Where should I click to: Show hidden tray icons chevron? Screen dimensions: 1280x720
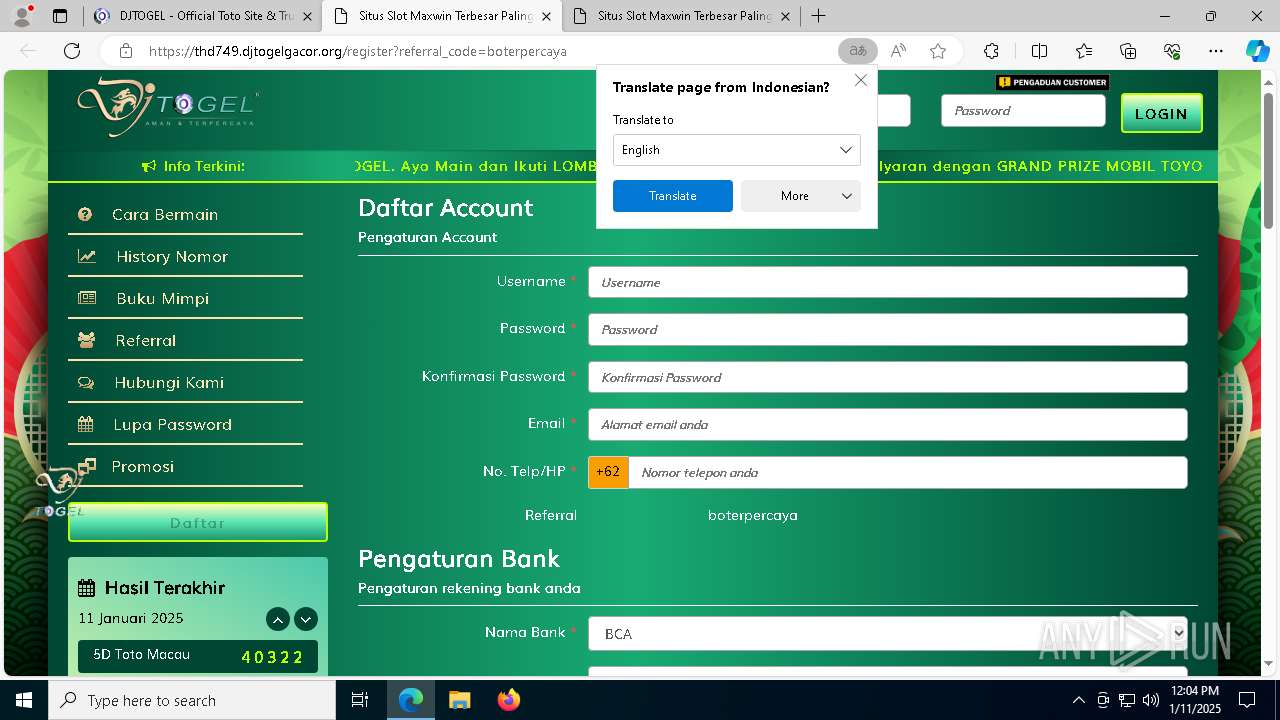click(x=1078, y=700)
